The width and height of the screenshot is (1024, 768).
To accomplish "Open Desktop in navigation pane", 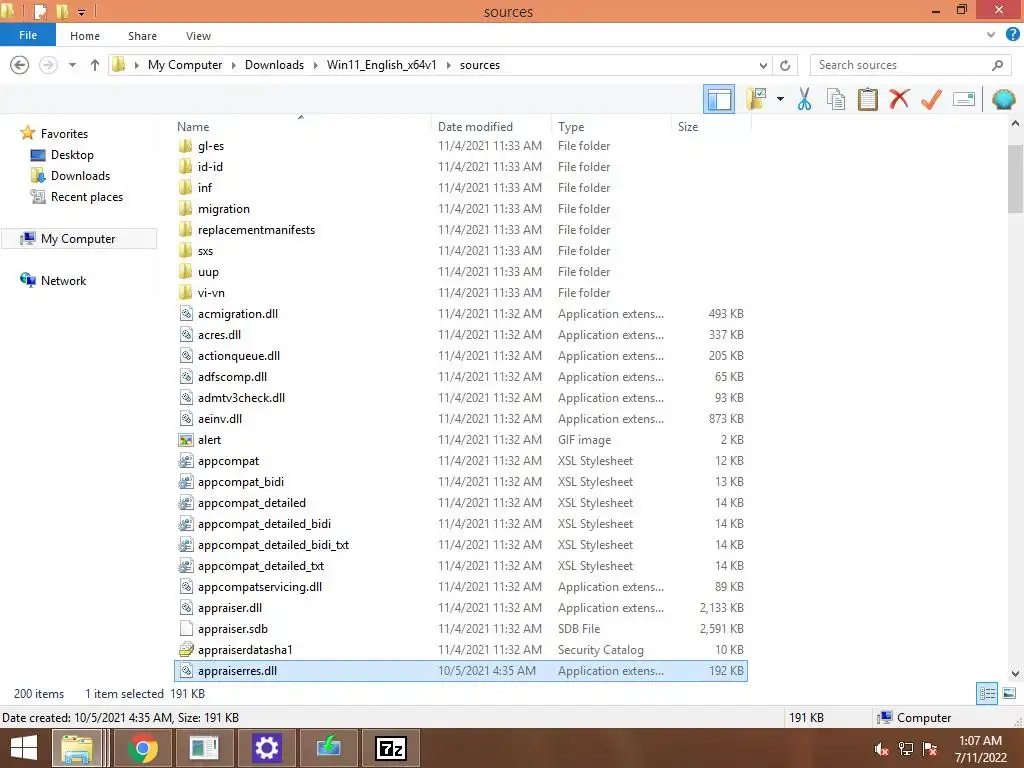I will click(x=72, y=155).
